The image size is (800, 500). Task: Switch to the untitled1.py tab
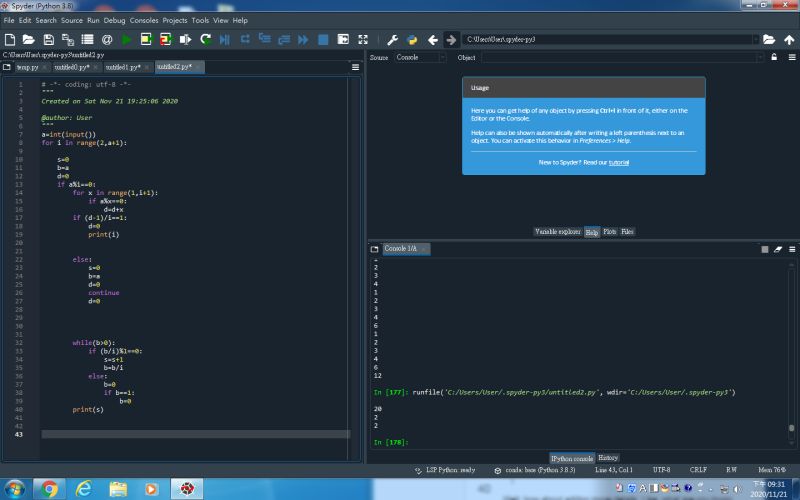coord(123,67)
